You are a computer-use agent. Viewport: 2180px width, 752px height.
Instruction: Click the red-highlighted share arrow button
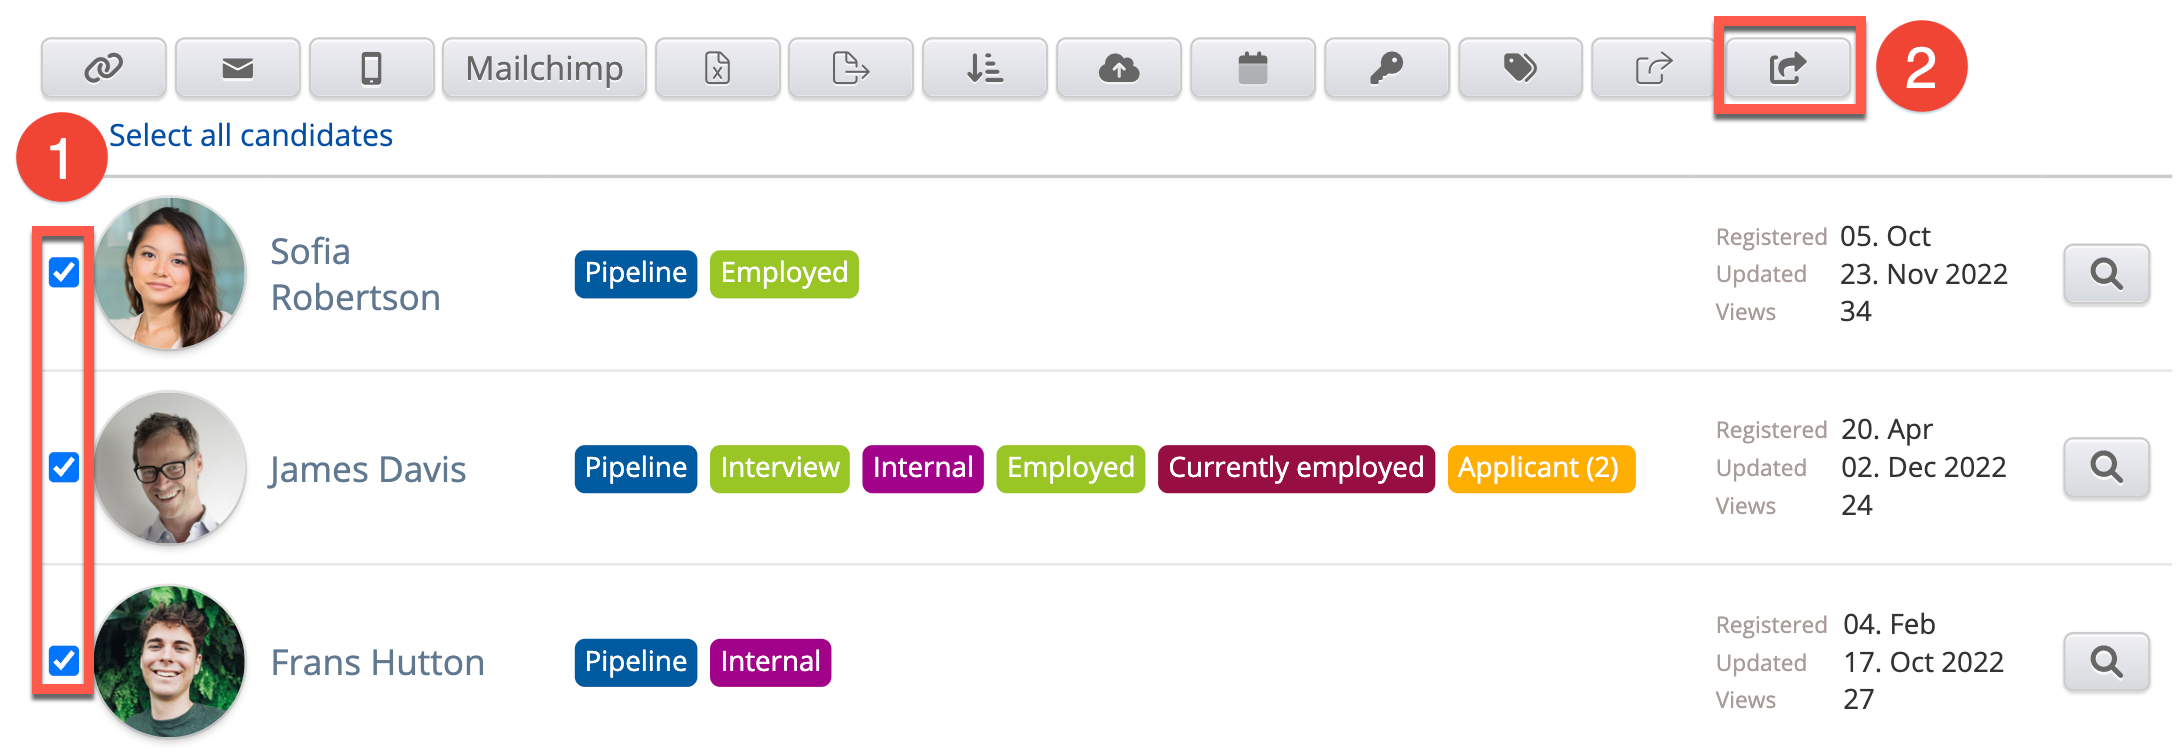[x=1787, y=68]
